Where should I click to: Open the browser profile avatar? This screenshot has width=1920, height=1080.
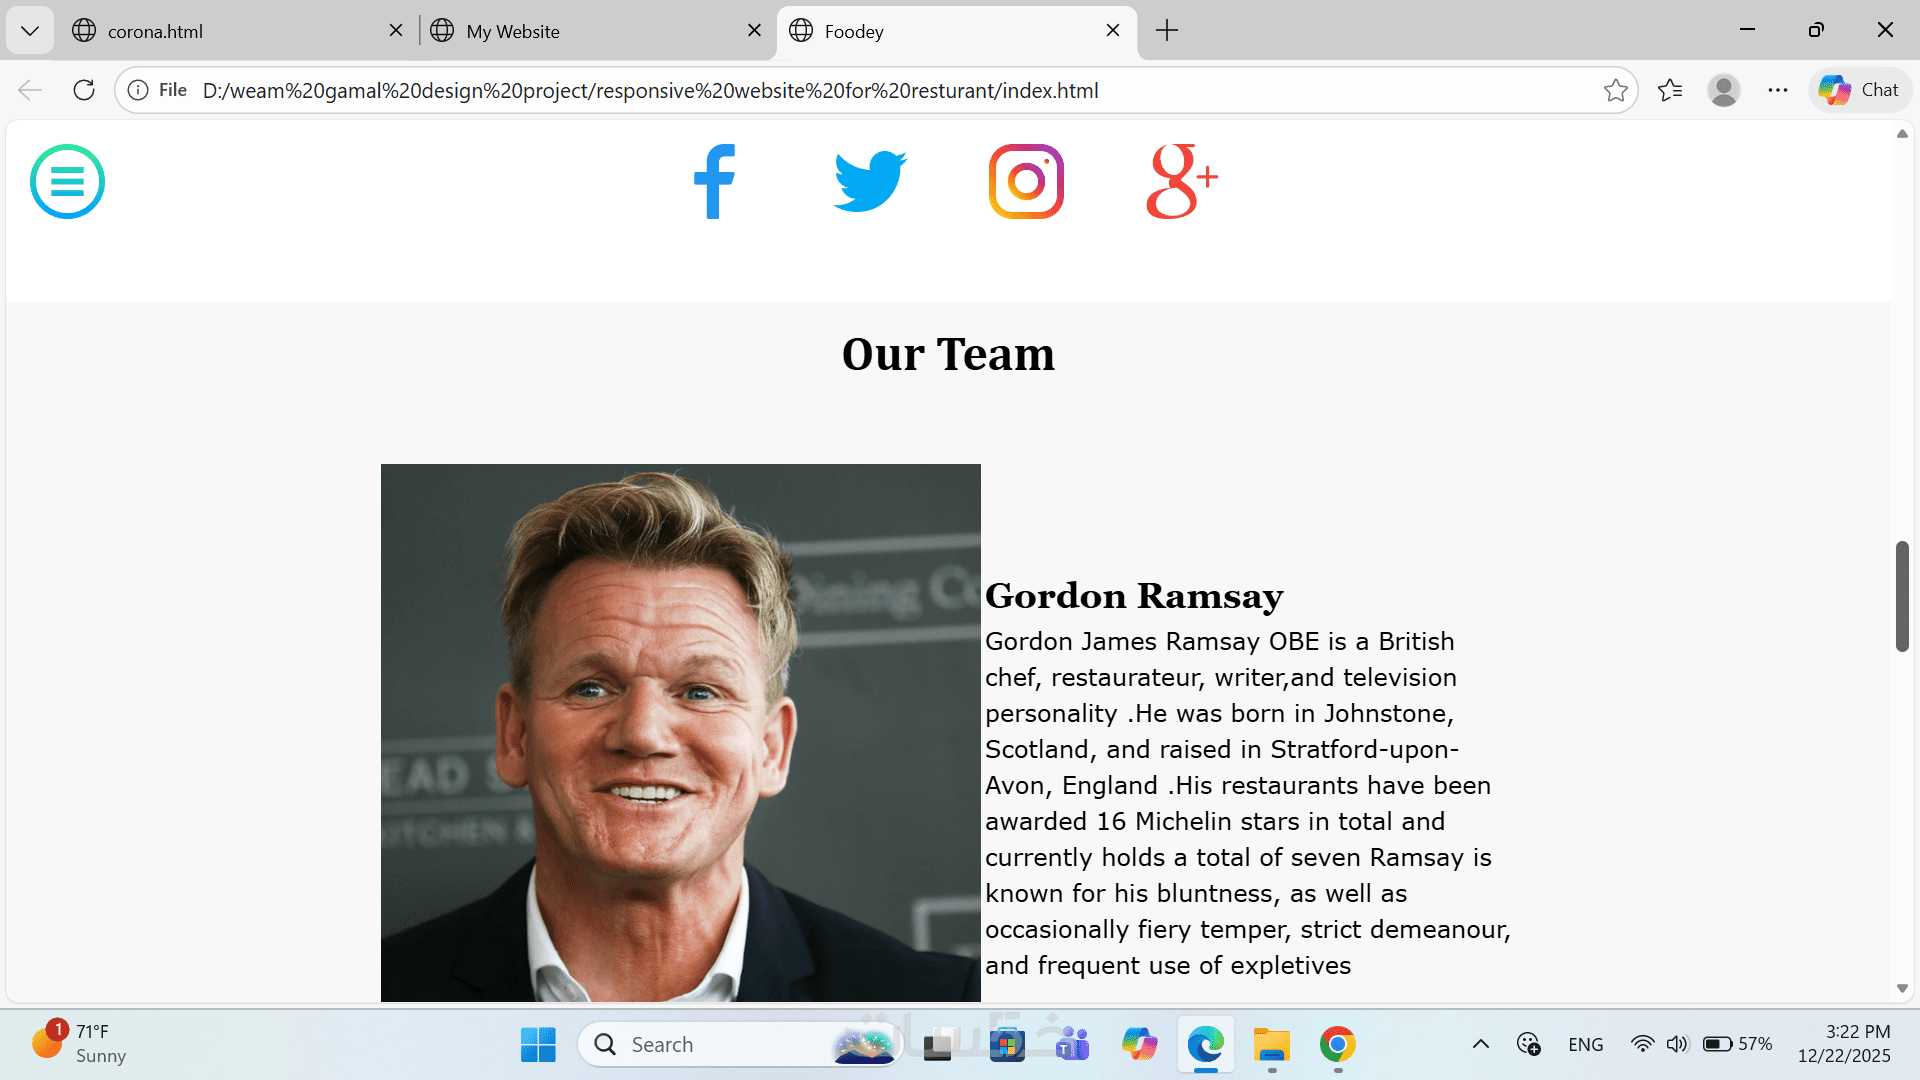1723,90
